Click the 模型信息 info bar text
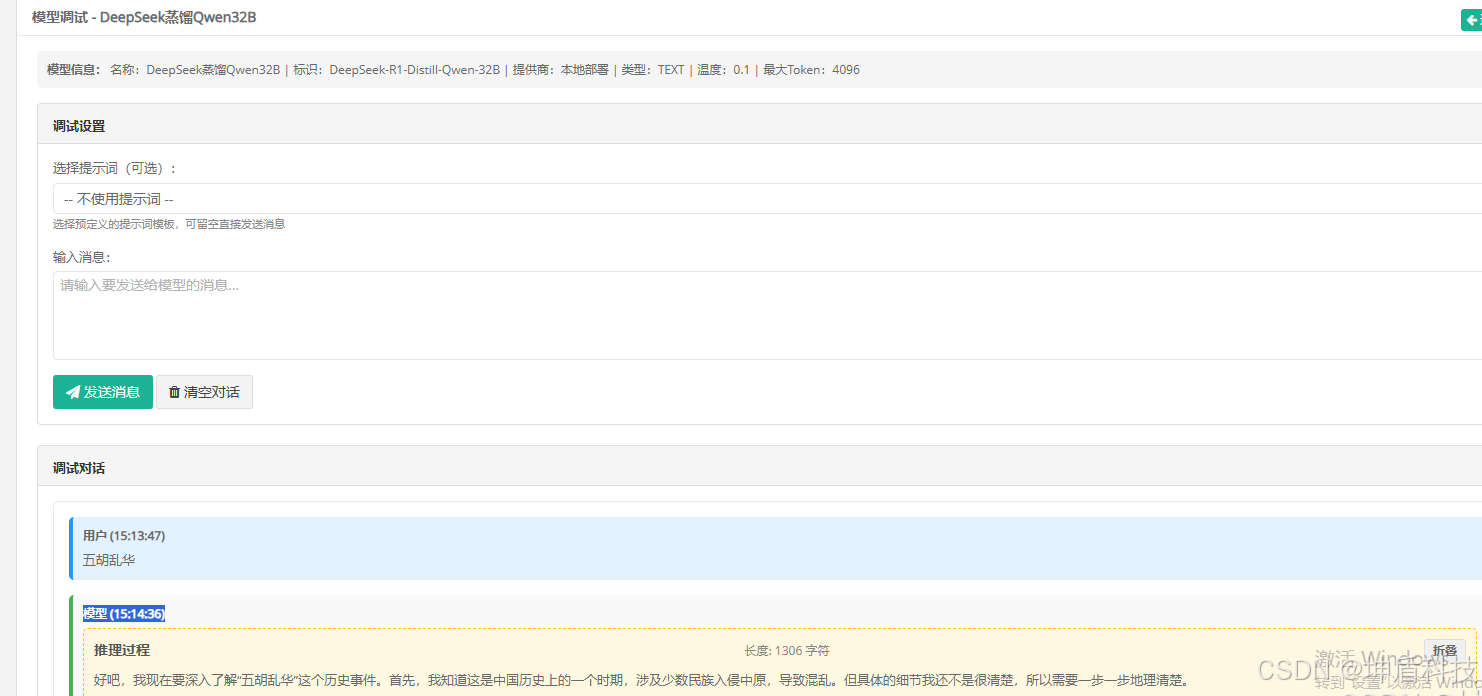The width and height of the screenshot is (1482, 696). pos(453,70)
